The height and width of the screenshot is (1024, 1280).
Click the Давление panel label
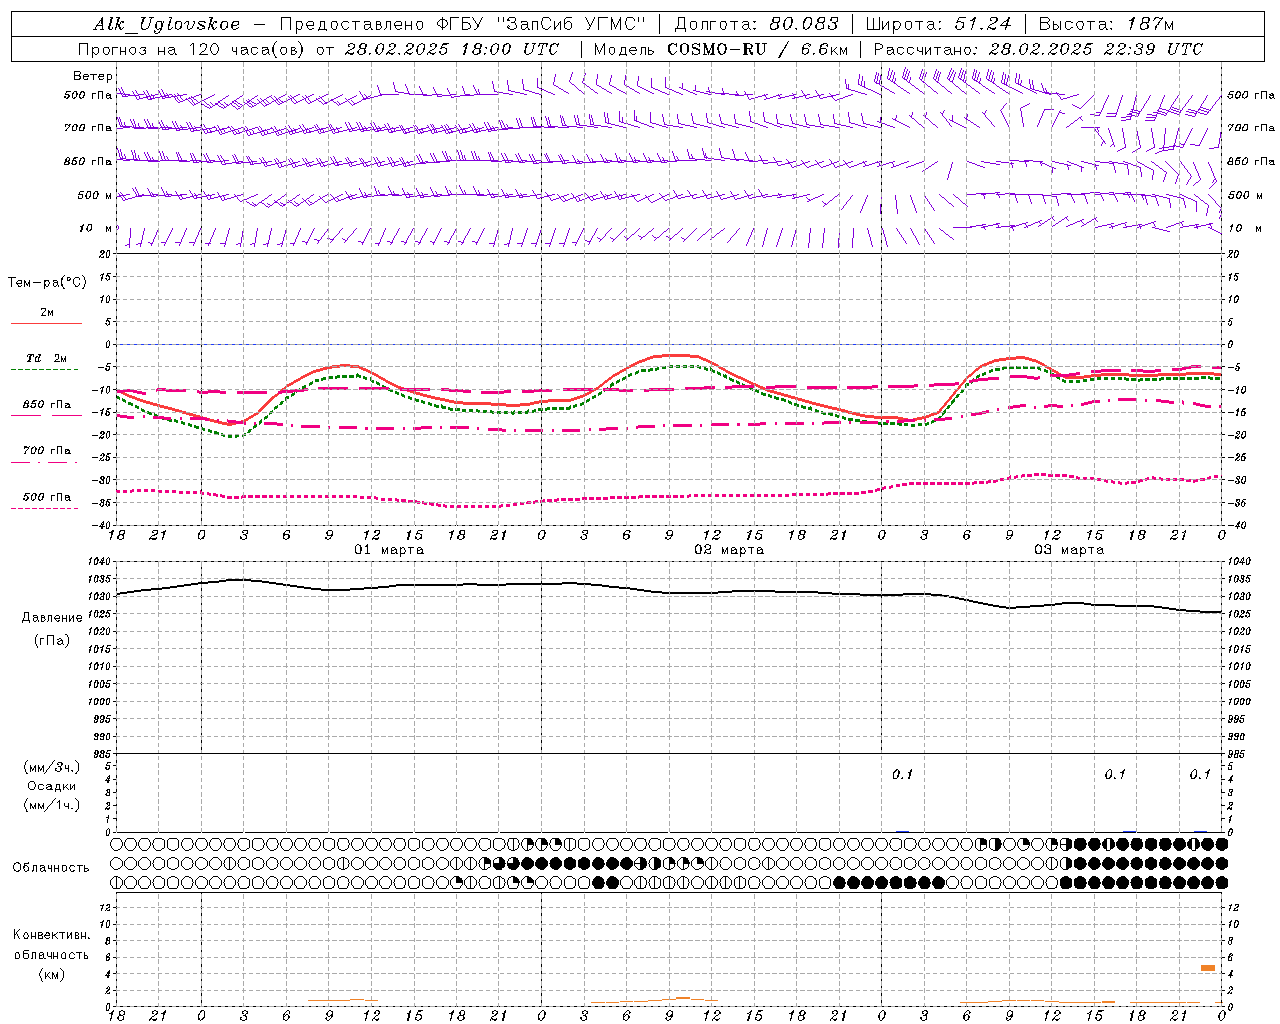[x=52, y=618]
